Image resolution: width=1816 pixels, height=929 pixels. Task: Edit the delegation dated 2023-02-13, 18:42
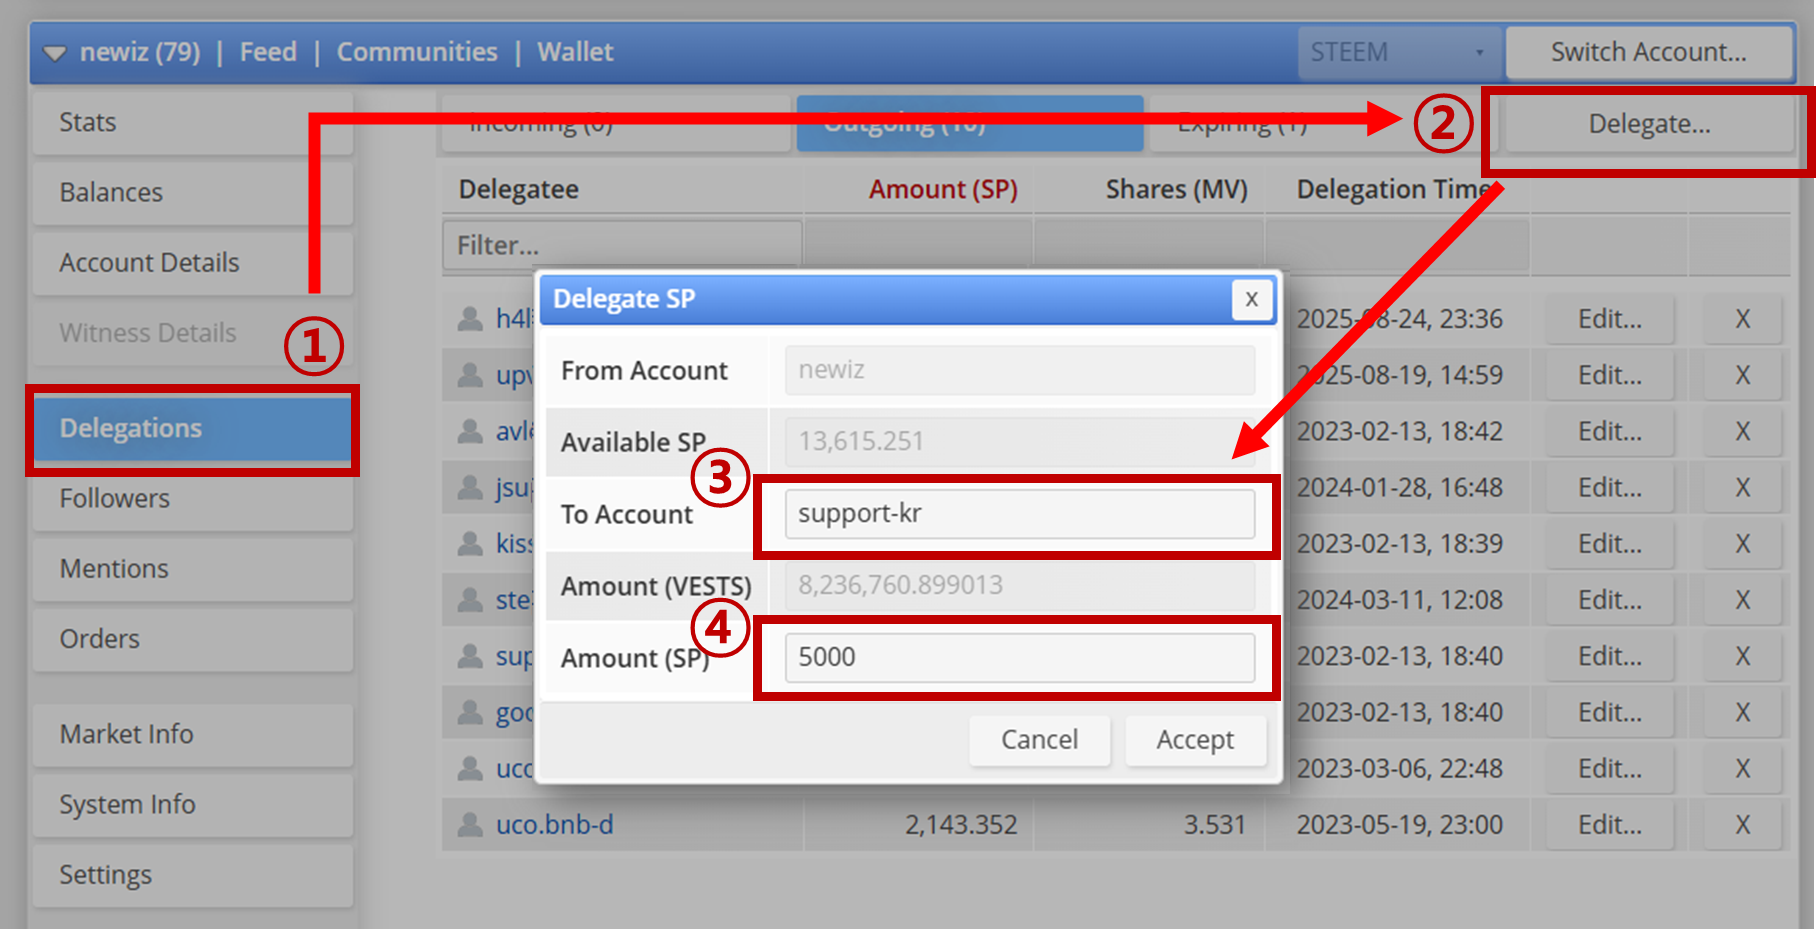1610,431
